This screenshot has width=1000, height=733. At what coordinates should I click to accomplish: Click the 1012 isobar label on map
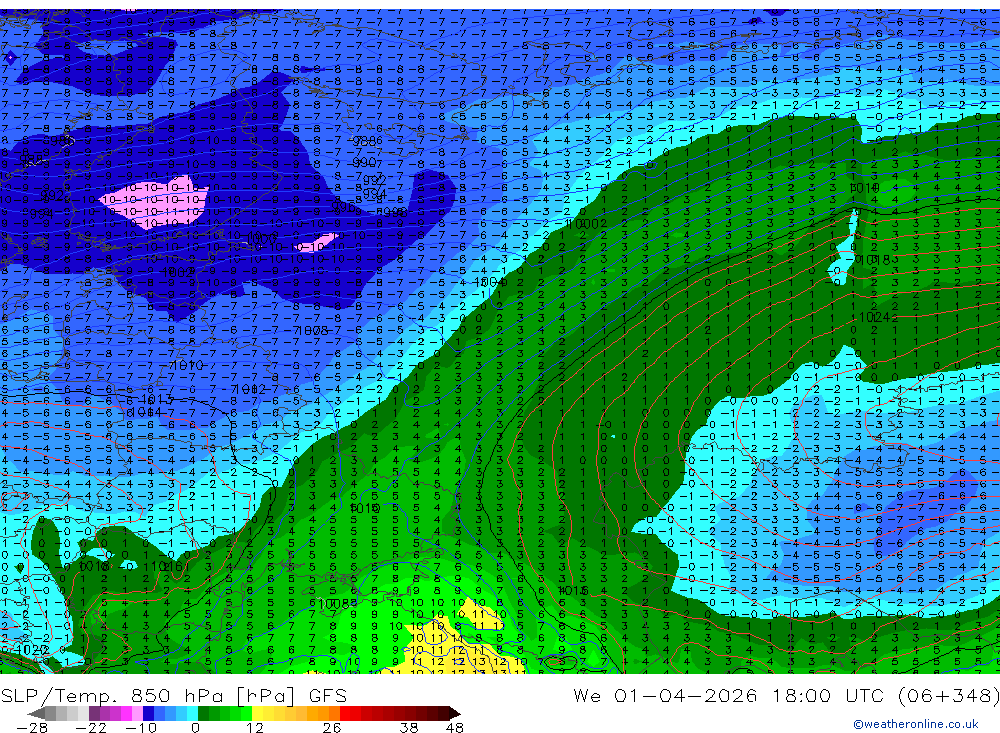click(x=249, y=389)
